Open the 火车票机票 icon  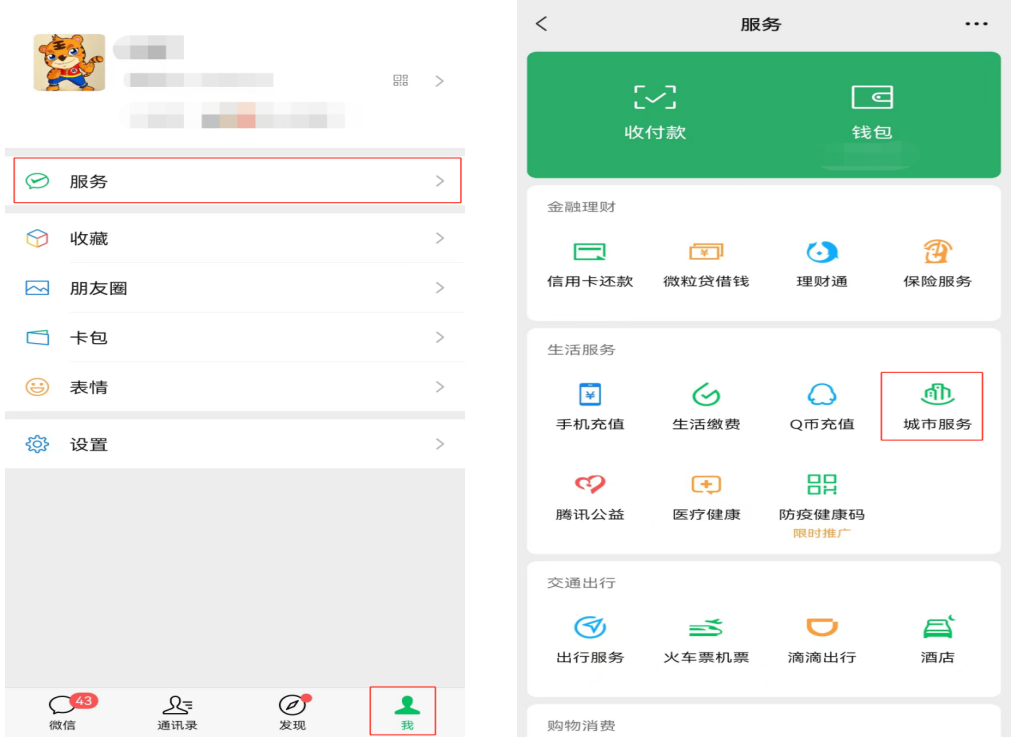click(x=706, y=627)
